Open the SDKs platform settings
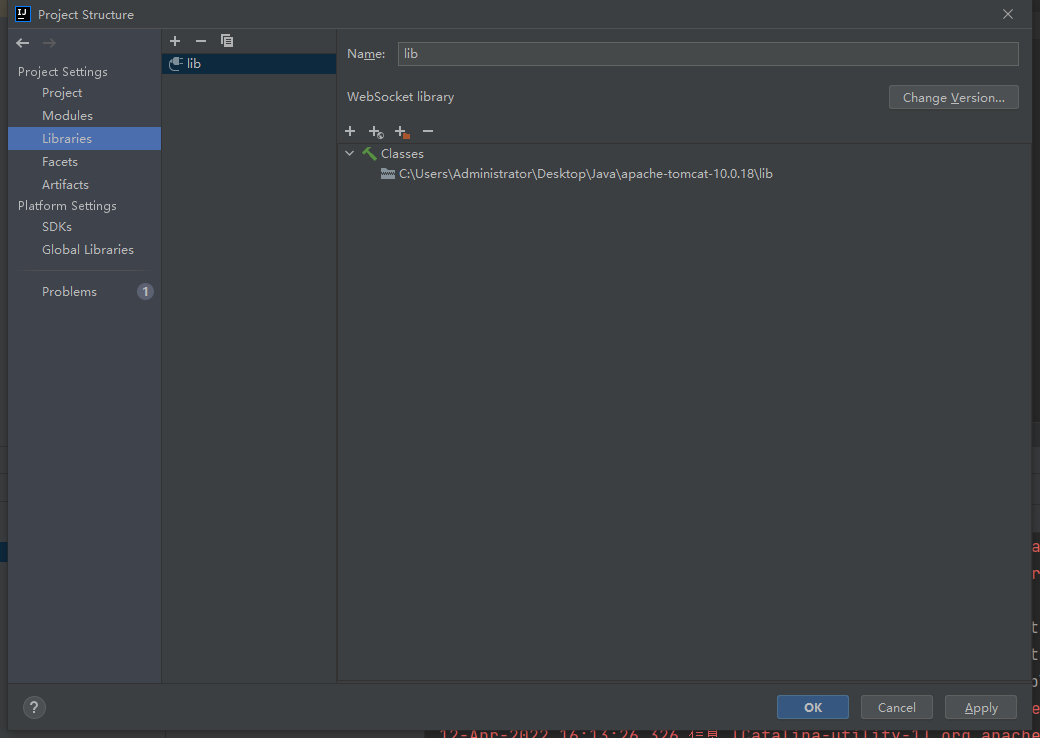This screenshot has height=738, width=1040. click(x=57, y=227)
